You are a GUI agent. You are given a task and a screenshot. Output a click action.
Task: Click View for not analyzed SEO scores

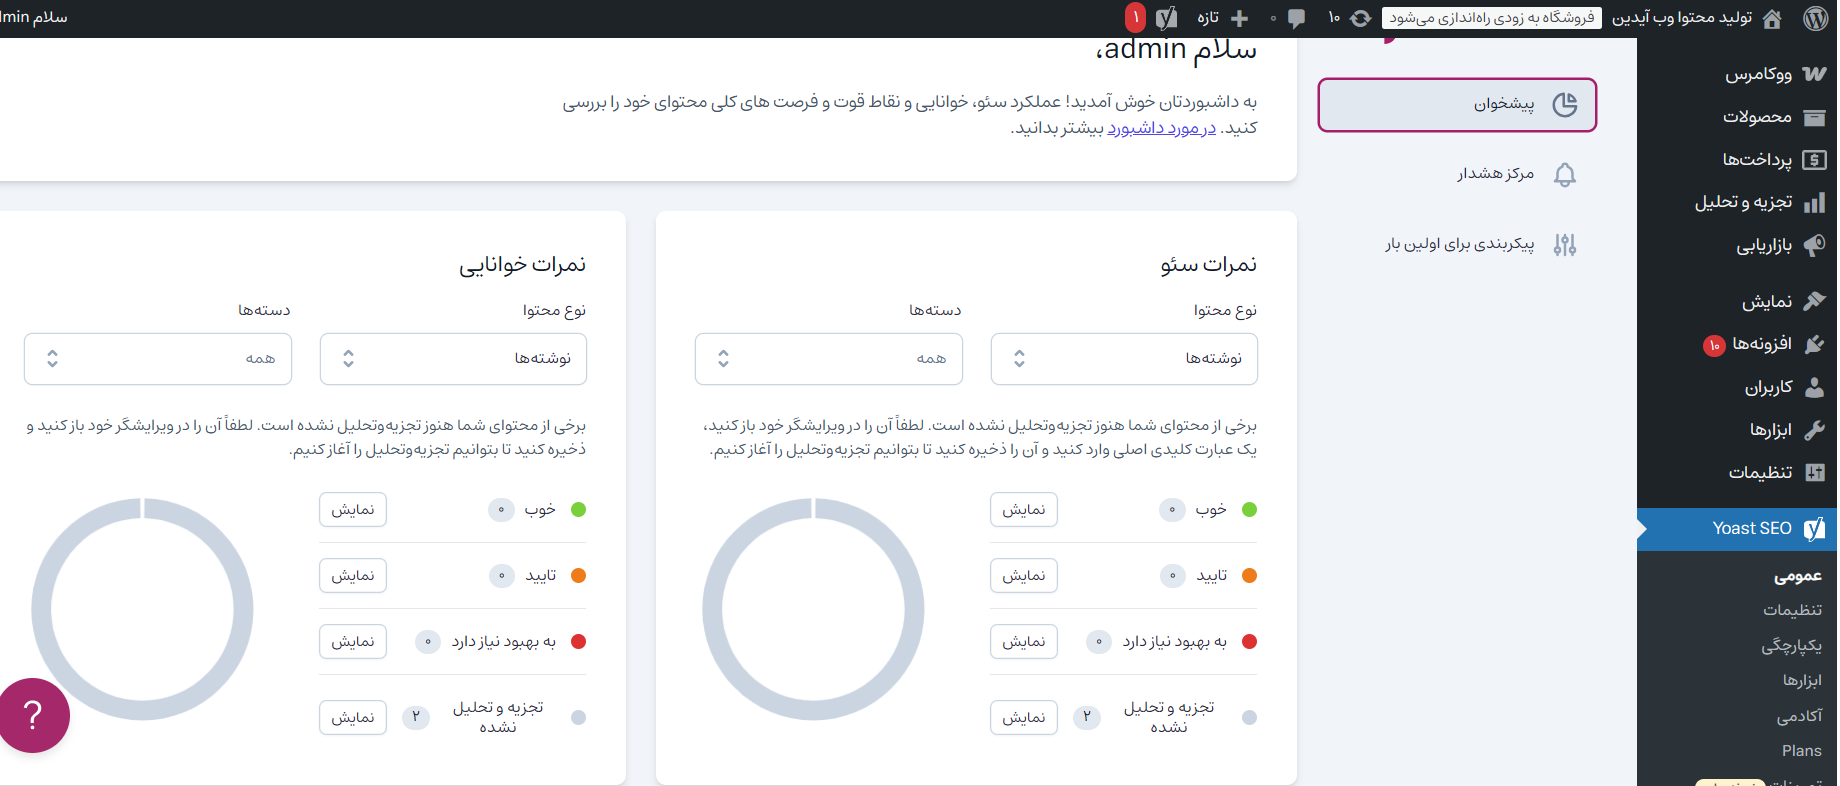pos(1024,718)
